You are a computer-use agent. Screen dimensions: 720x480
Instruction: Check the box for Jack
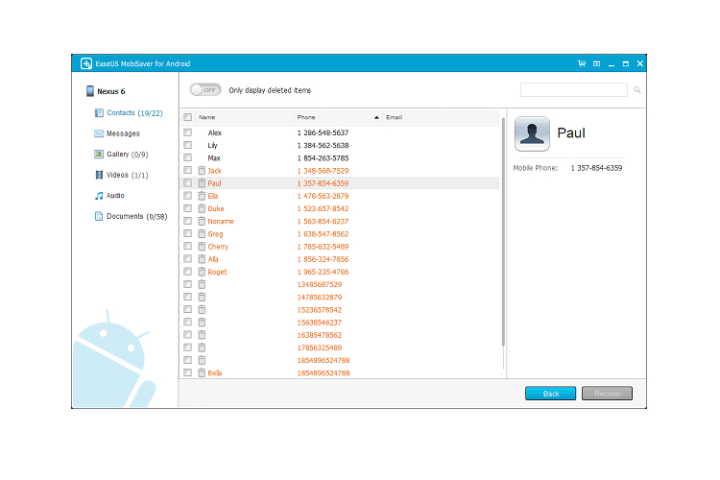pyautogui.click(x=187, y=170)
